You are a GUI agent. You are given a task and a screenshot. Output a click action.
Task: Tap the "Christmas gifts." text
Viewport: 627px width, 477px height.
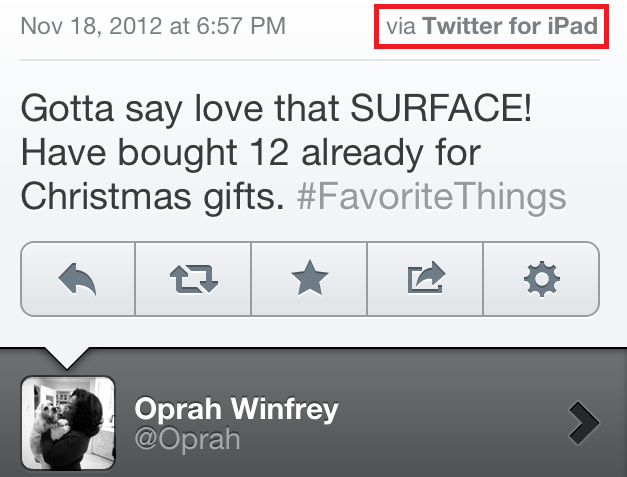pos(154,195)
